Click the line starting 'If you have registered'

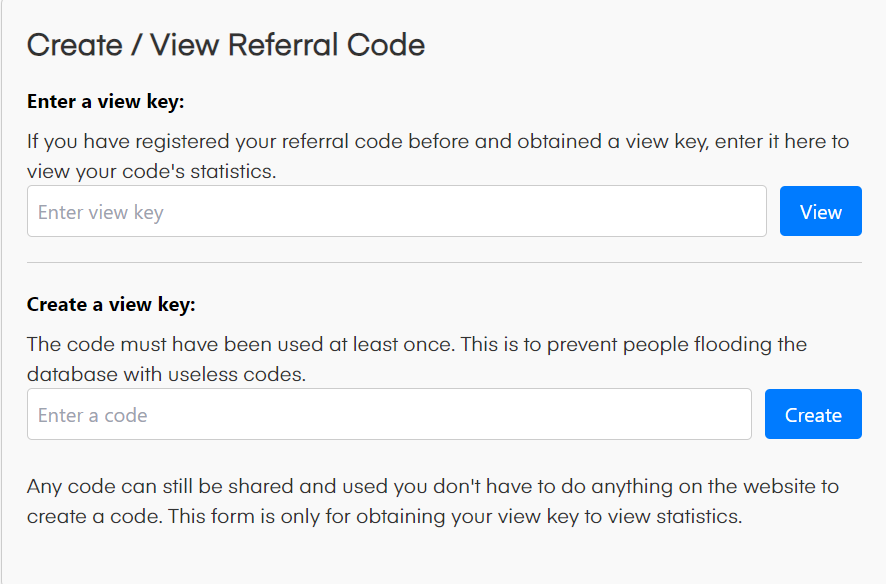[438, 141]
